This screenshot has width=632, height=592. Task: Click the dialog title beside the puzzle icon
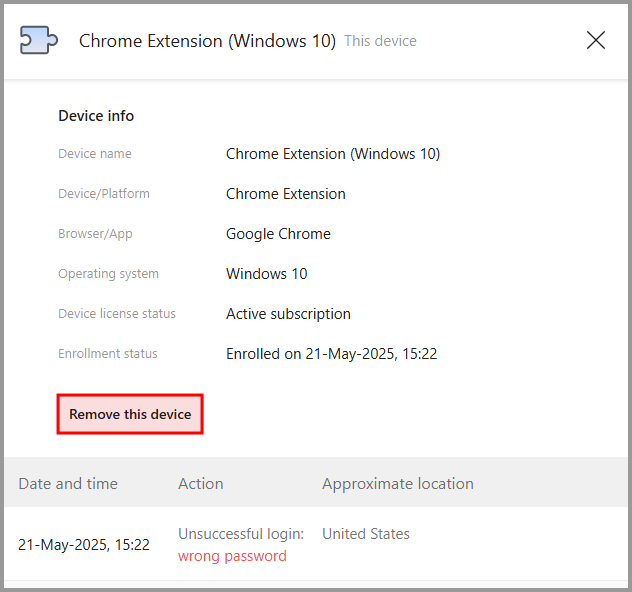[x=207, y=41]
